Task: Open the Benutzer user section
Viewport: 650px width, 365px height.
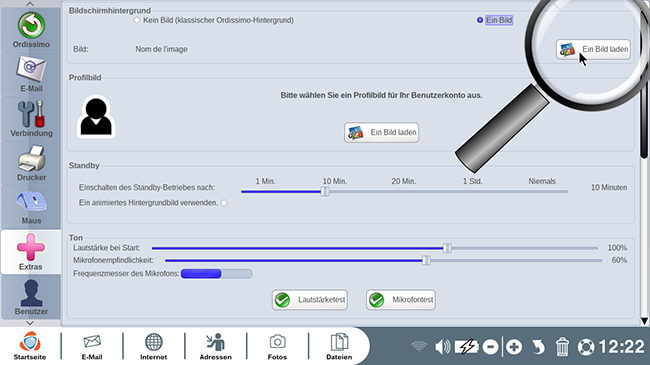Action: click(31, 297)
